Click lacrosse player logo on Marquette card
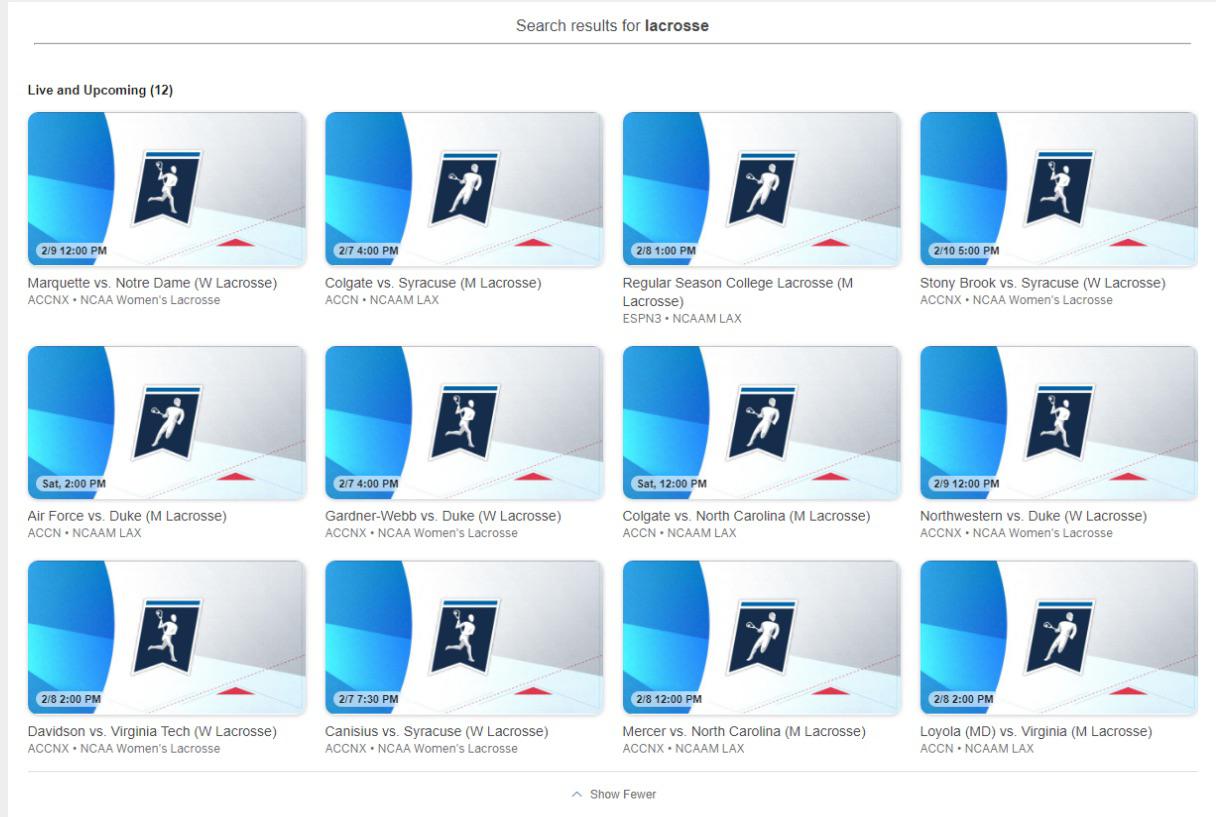The width and height of the screenshot is (1216, 817). pyautogui.click(x=166, y=188)
